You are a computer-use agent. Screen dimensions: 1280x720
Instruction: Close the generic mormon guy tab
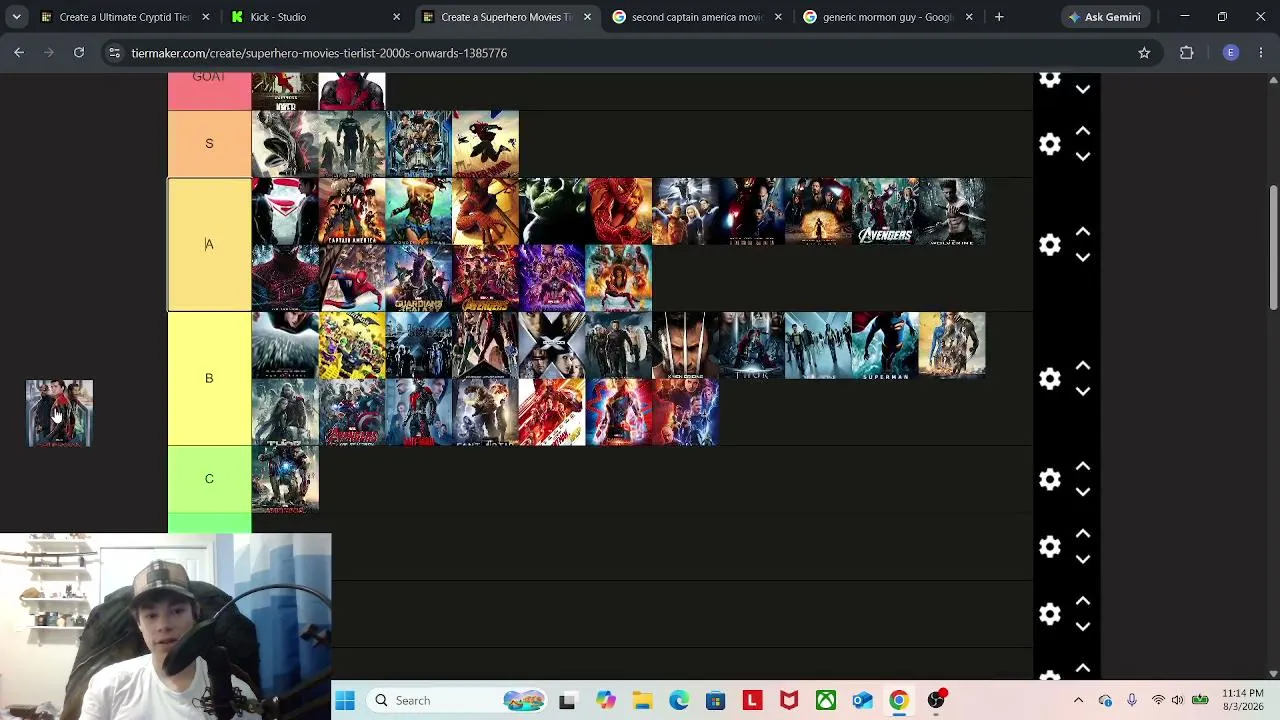[x=968, y=17]
